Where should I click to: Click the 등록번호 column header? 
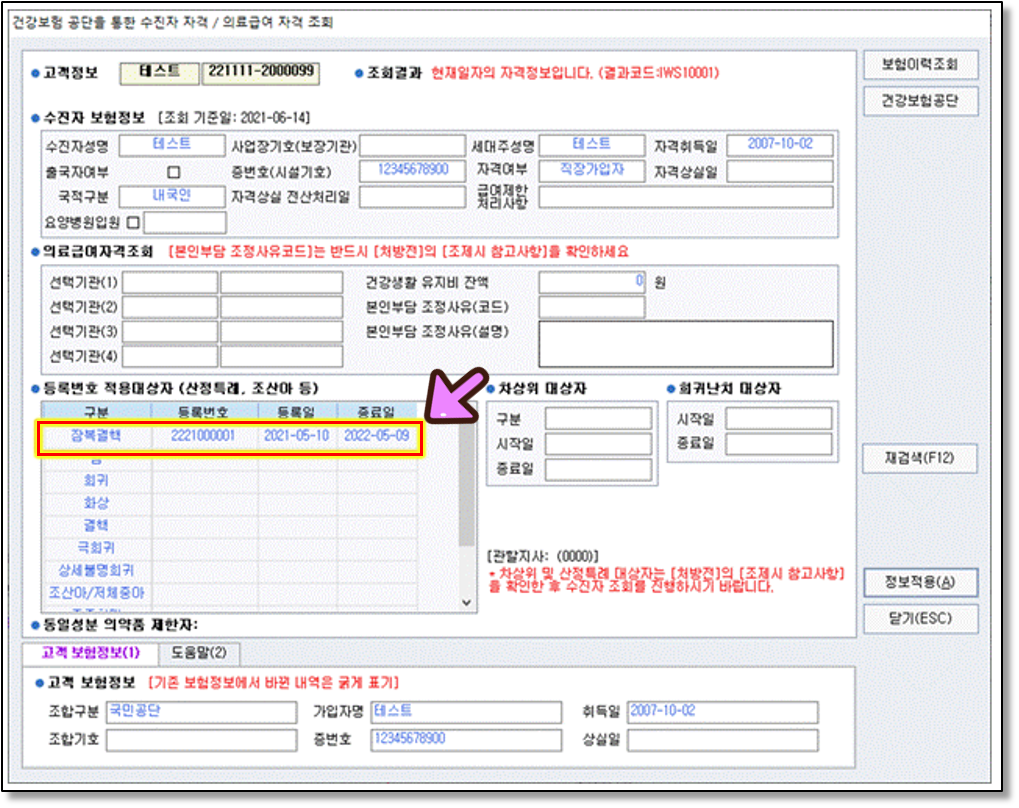[204, 412]
